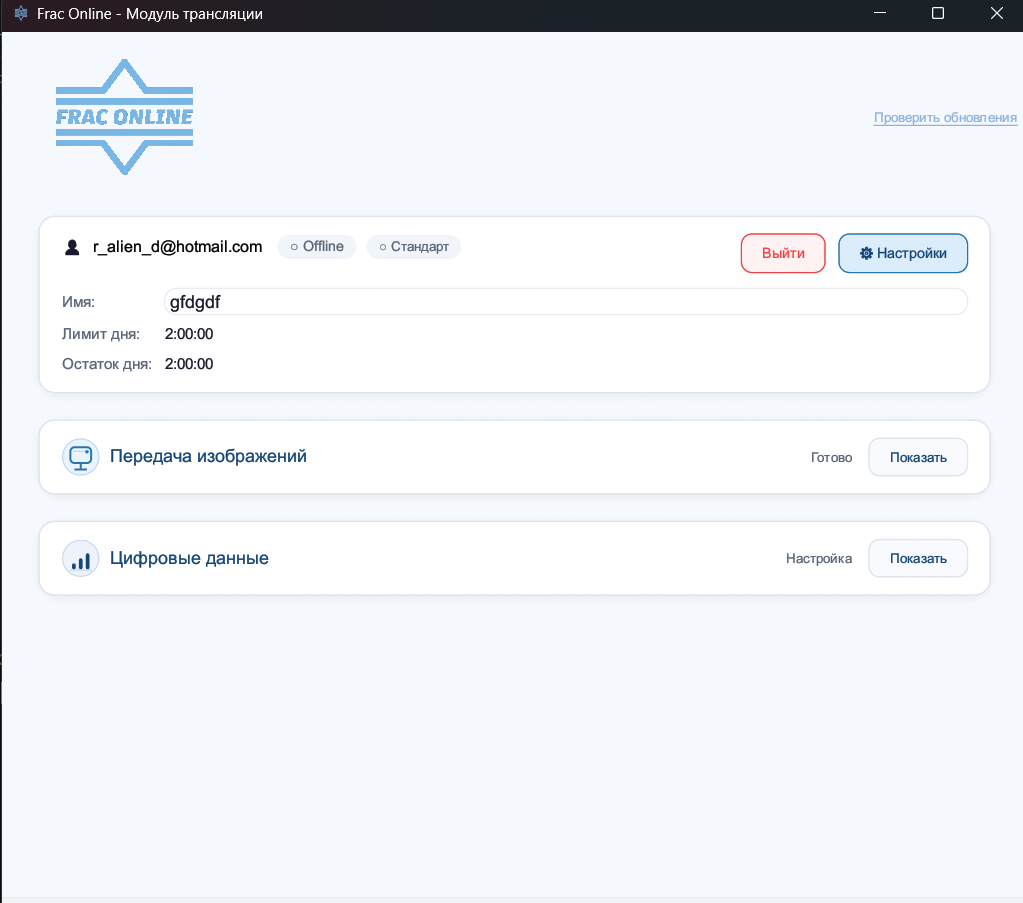Click the Цифровые данные heading

[189, 558]
